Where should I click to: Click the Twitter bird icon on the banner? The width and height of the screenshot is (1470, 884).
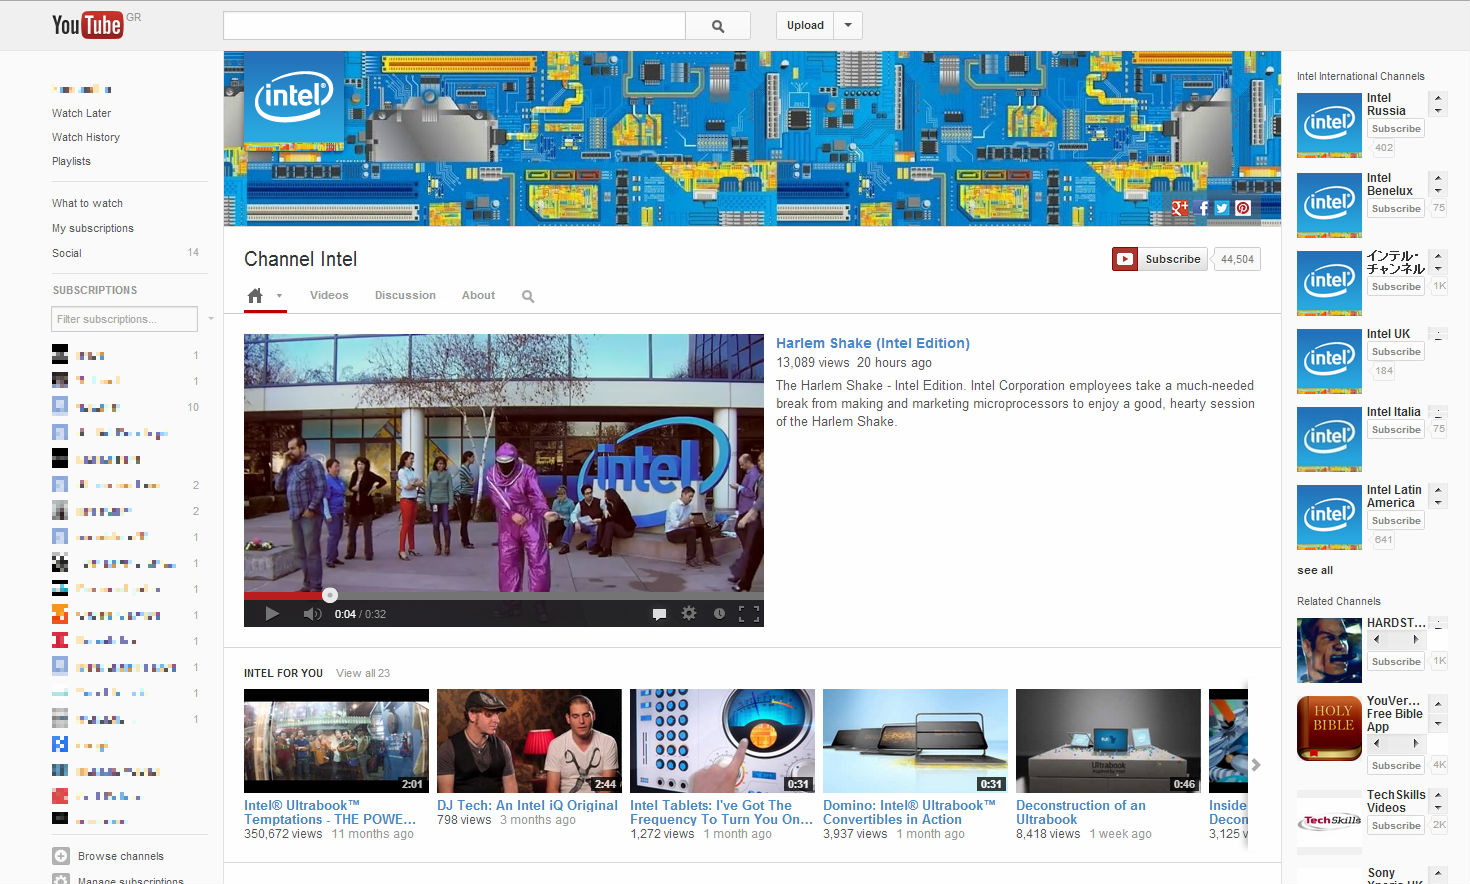point(1222,208)
